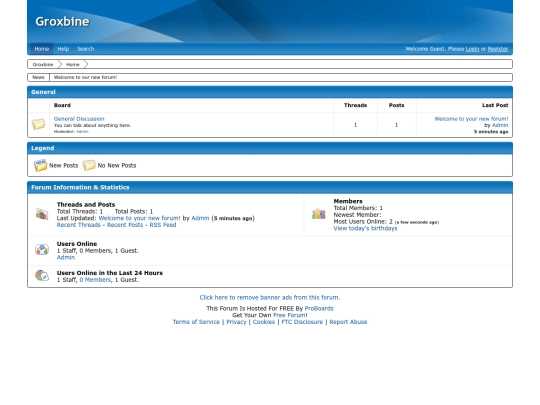Click the Members group icon
The height and width of the screenshot is (405, 540).
click(x=318, y=214)
